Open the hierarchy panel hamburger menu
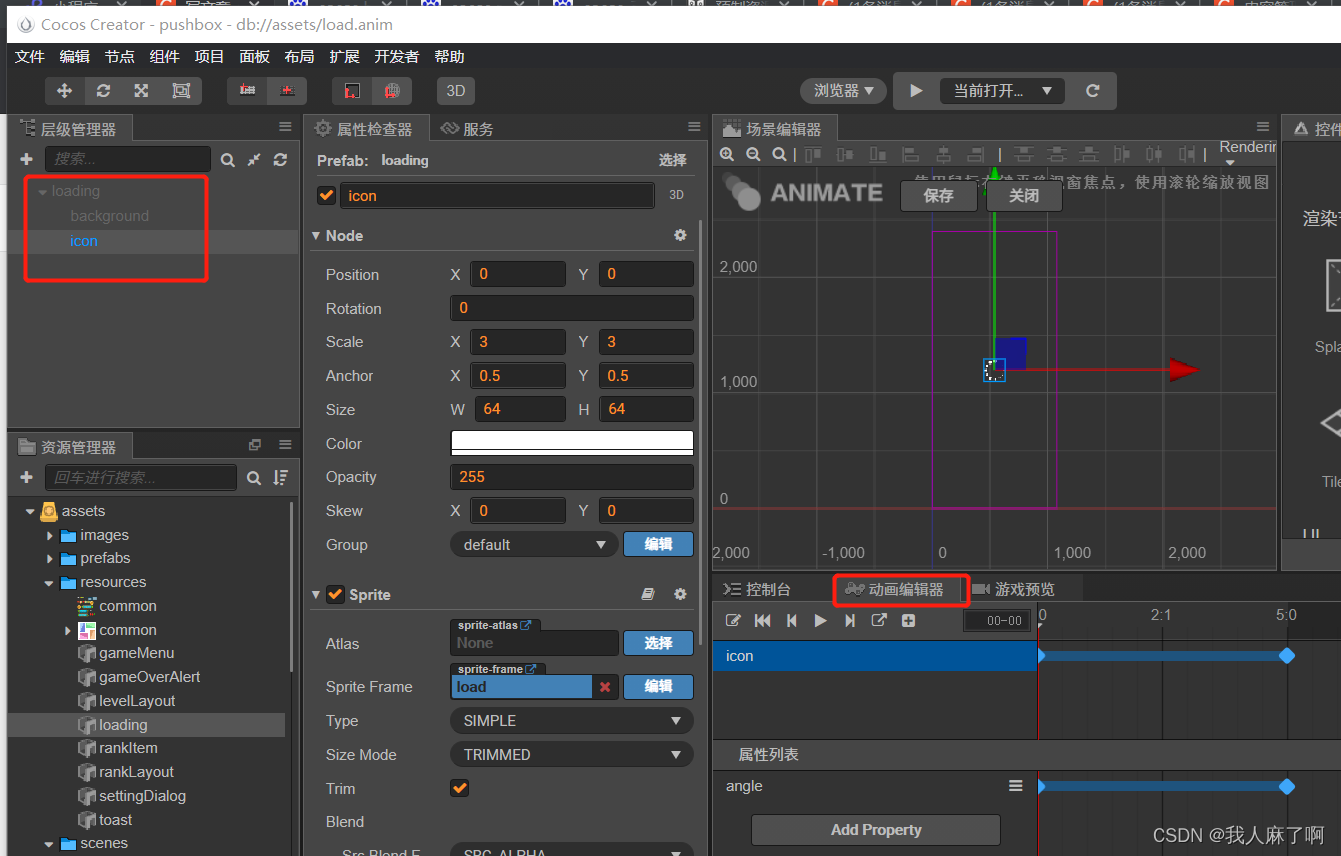The image size is (1341, 856). pyautogui.click(x=285, y=128)
